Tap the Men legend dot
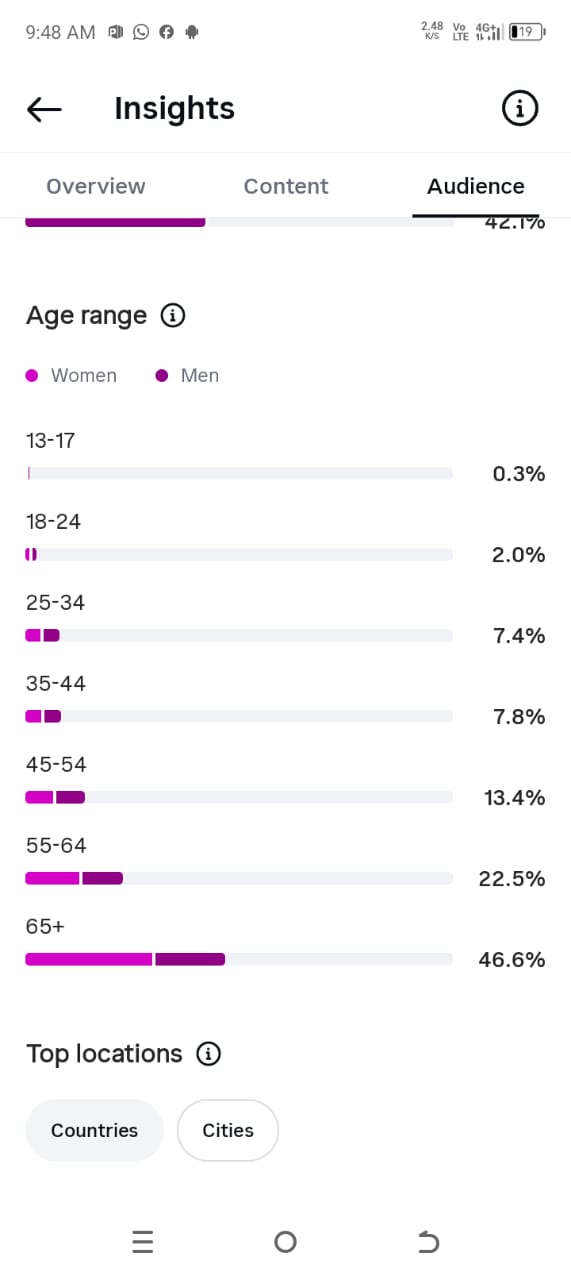571x1280 pixels. point(162,376)
